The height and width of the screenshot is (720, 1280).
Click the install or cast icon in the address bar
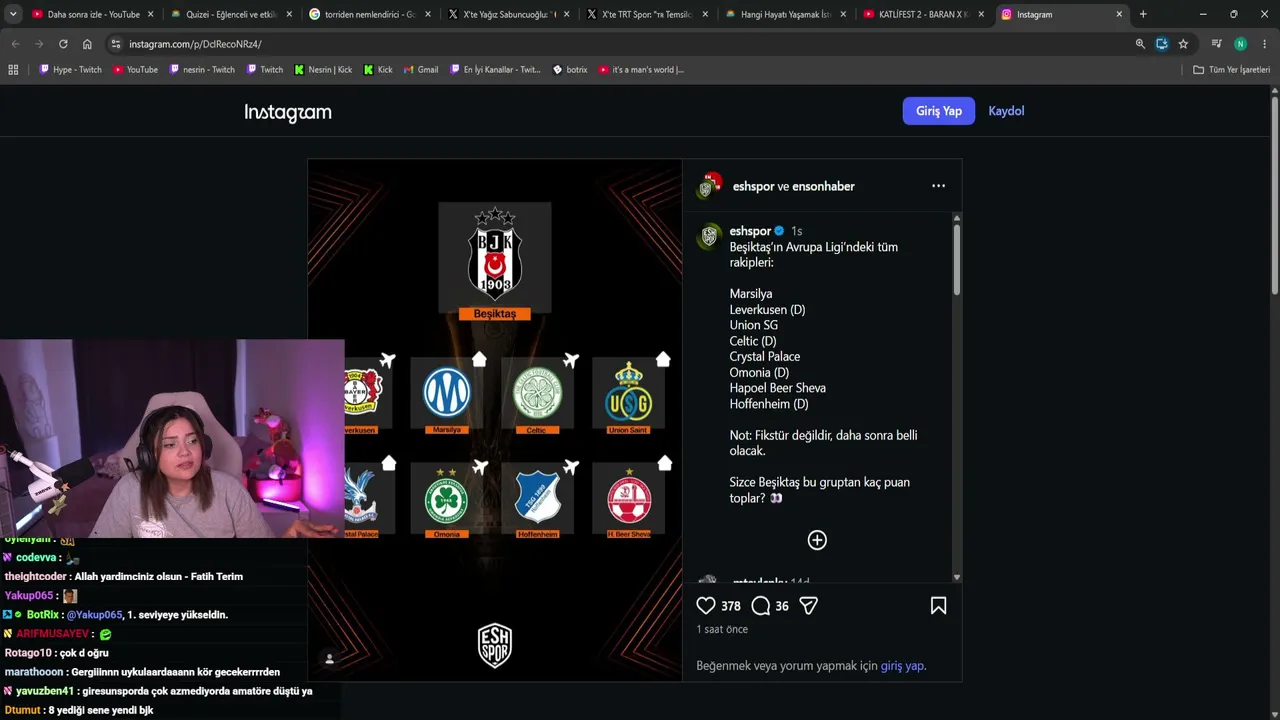pos(1161,44)
